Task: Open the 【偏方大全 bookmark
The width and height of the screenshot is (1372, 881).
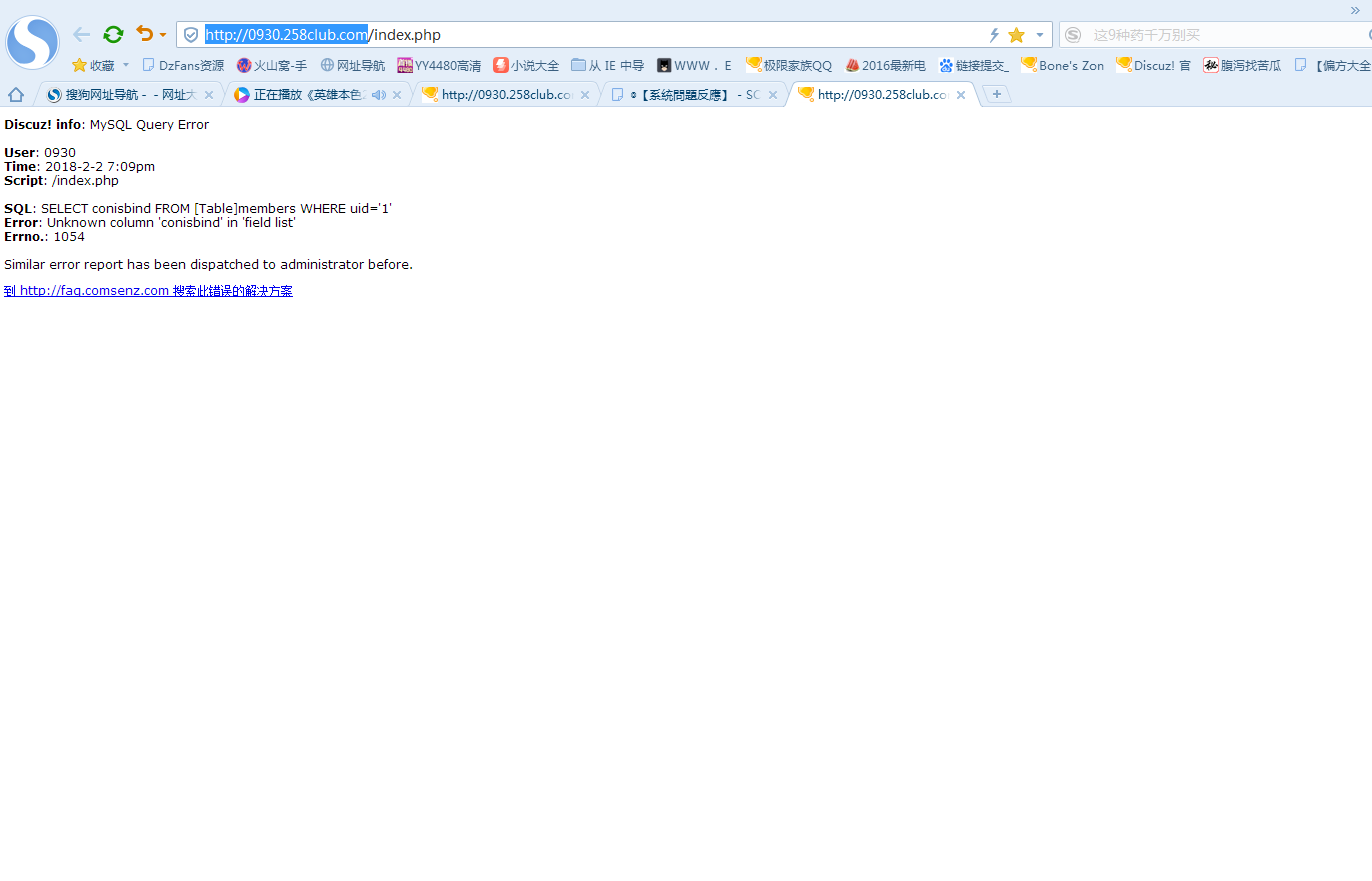Action: (x=1332, y=65)
